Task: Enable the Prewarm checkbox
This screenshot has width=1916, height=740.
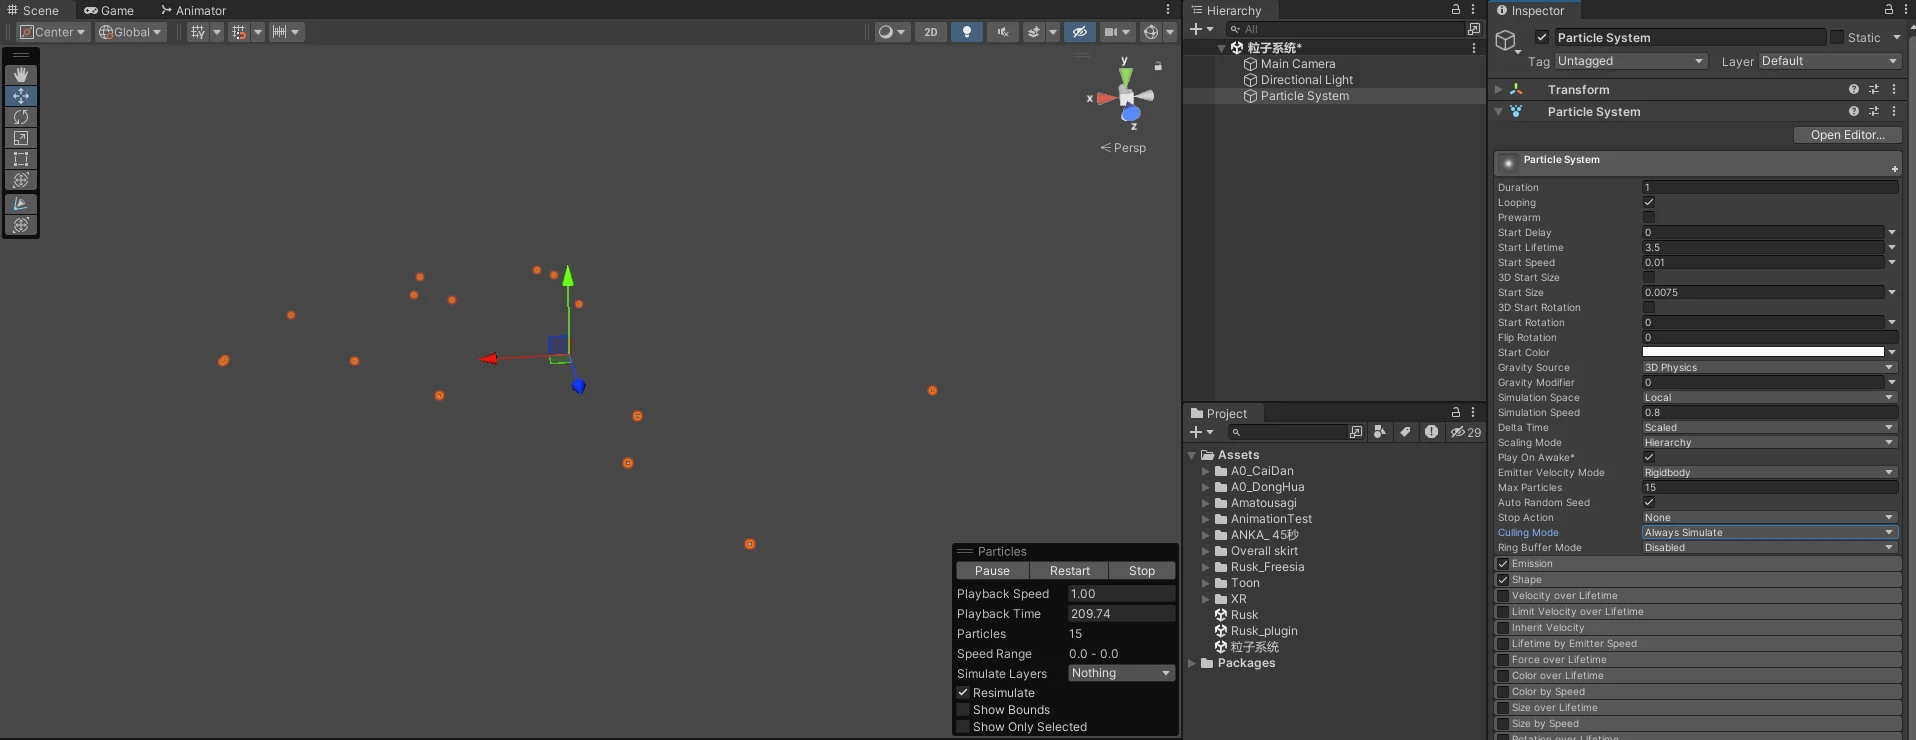Action: click(x=1649, y=217)
